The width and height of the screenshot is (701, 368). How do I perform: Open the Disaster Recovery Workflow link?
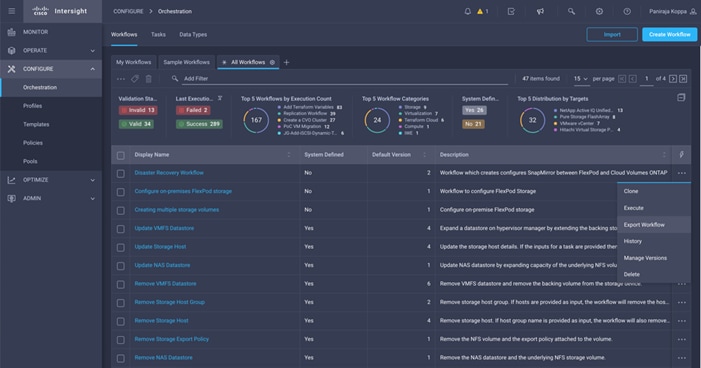(x=169, y=173)
